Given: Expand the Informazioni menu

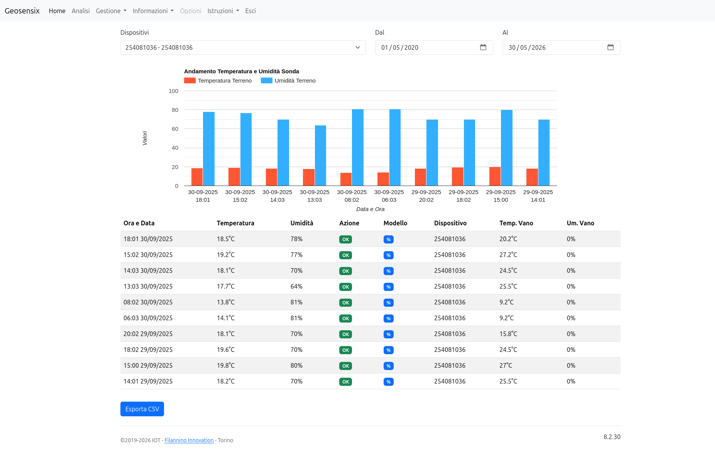Looking at the screenshot, I should (153, 11).
